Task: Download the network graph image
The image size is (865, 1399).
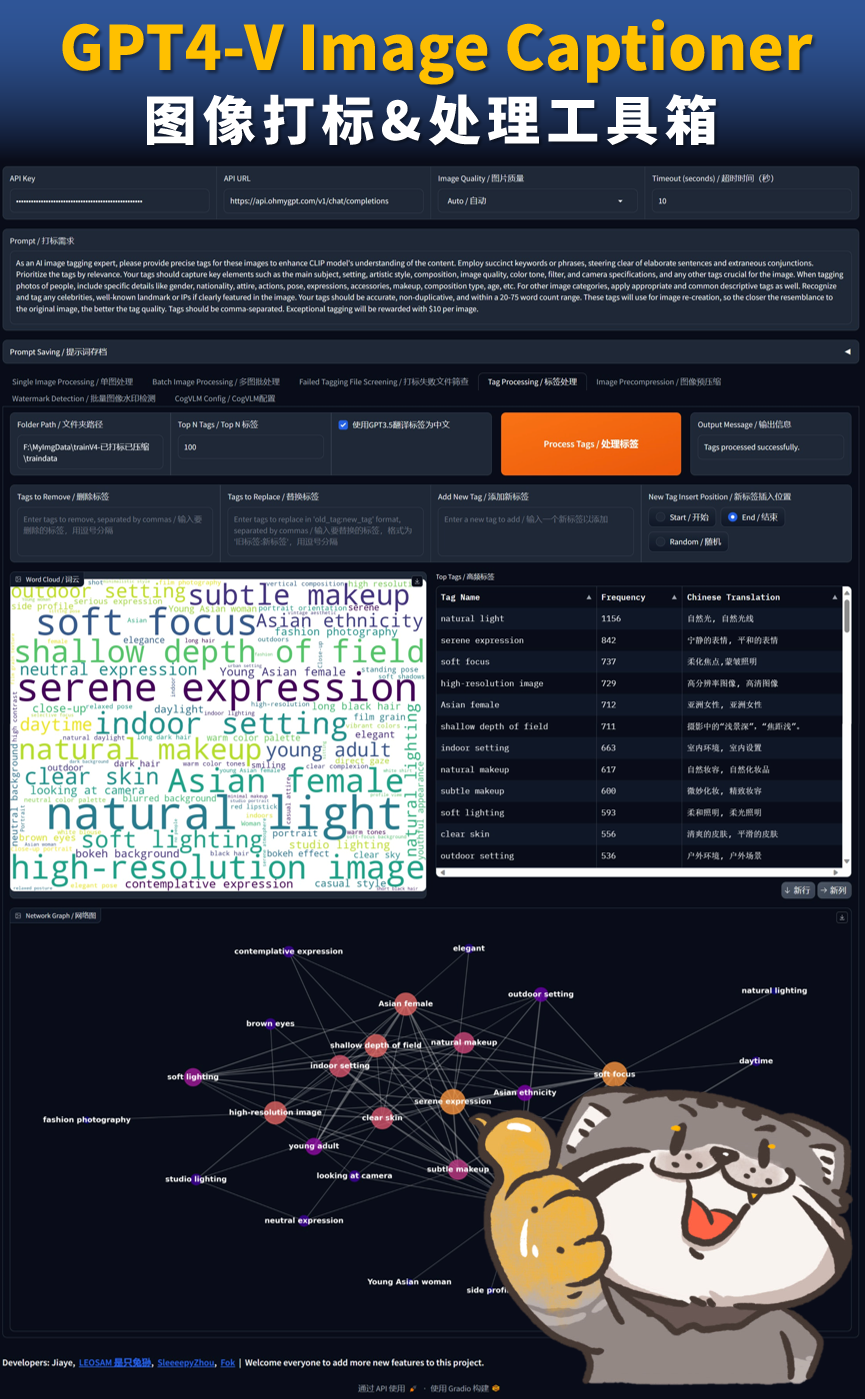Action: [x=842, y=916]
